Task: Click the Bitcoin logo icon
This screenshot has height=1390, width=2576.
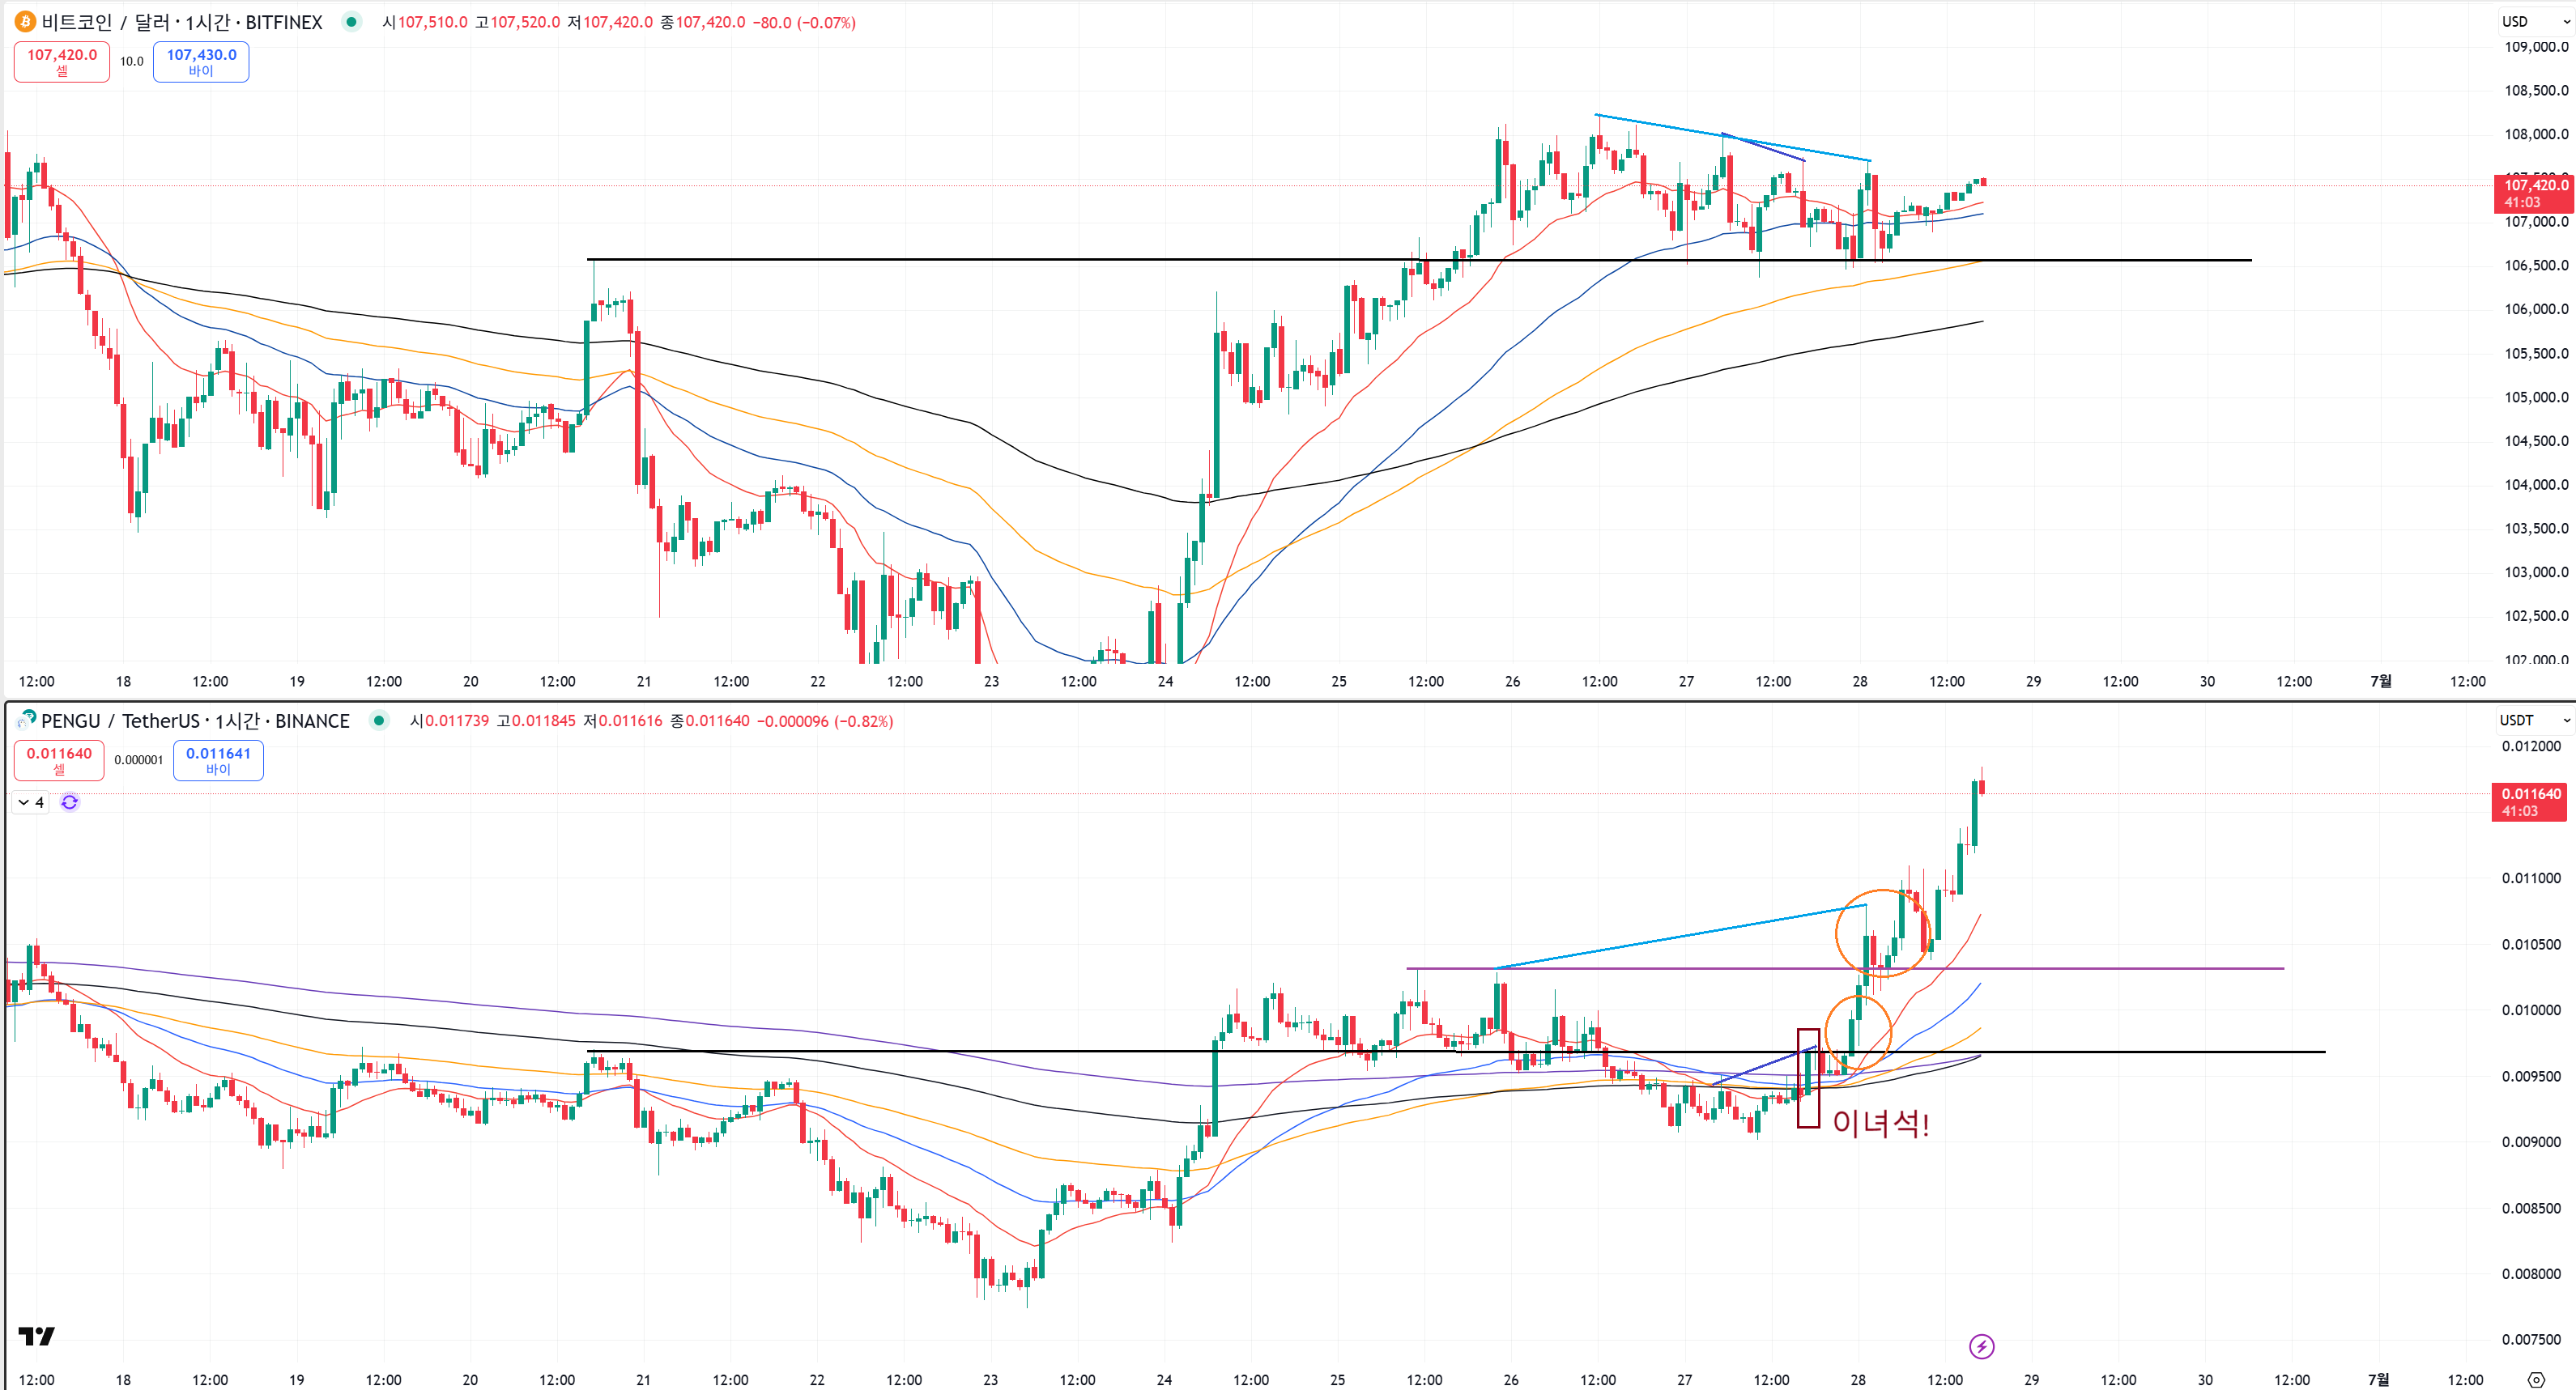Action: tap(25, 21)
